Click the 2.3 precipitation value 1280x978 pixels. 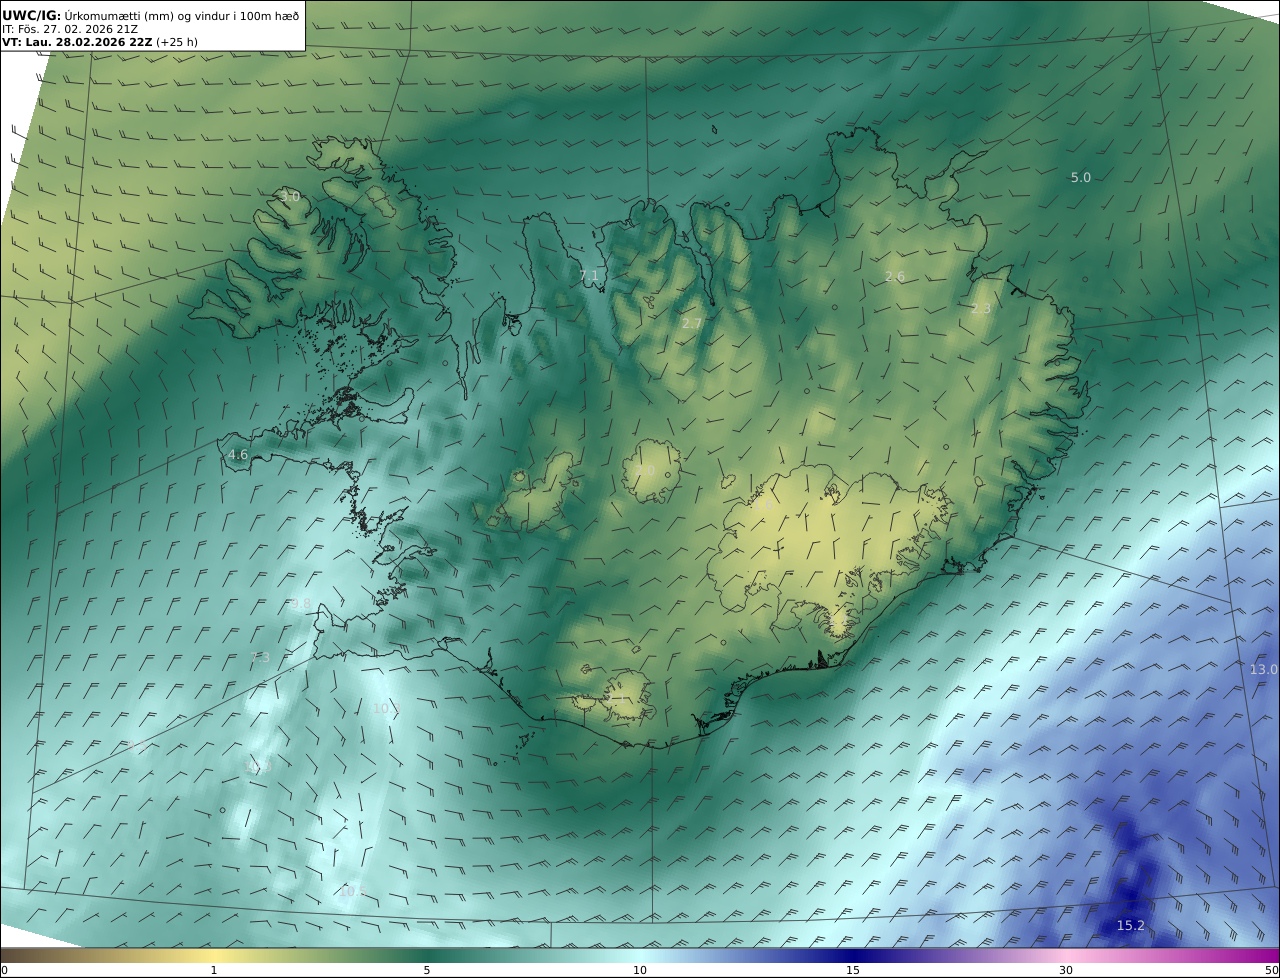[x=981, y=308]
